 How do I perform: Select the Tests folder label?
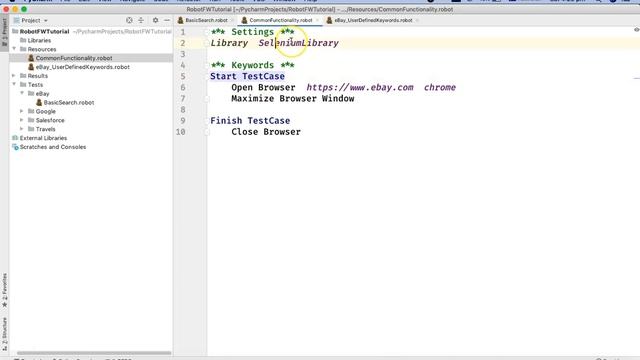(x=35, y=84)
